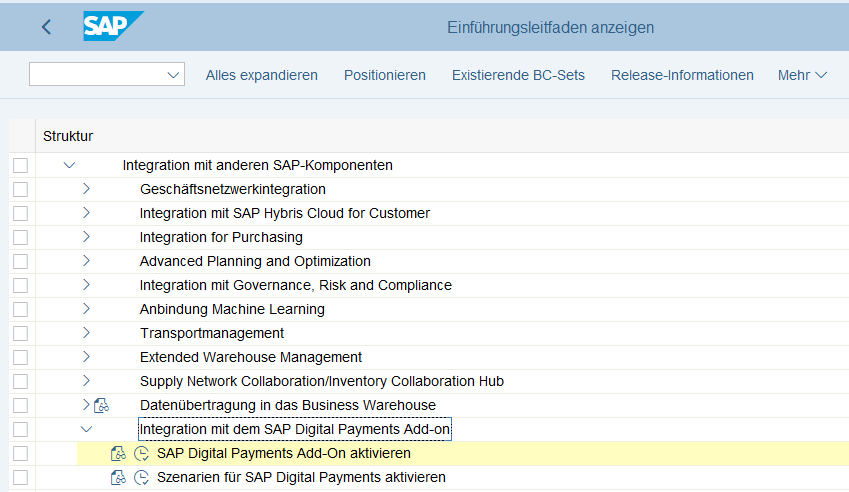Execute IMG activity Szenarien für SAP Digital Payments aktivieren

click(141, 478)
